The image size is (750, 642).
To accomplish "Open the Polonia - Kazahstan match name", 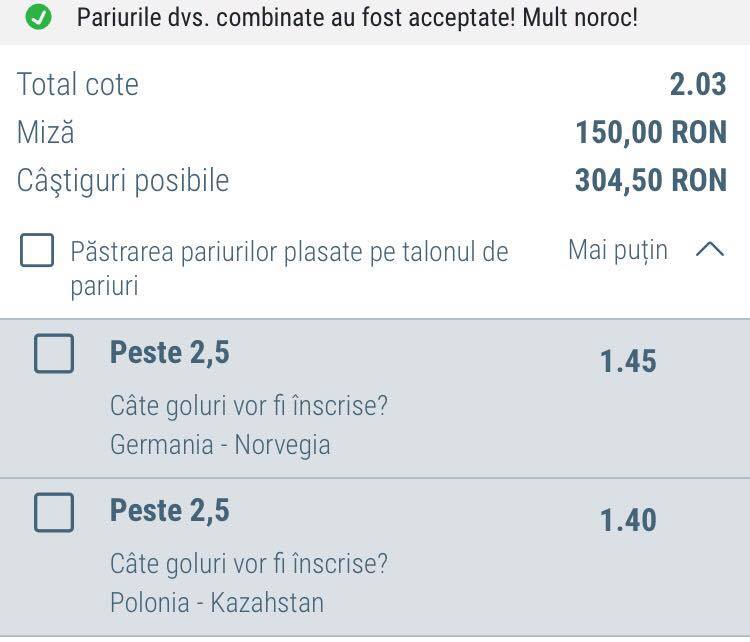I will click(x=217, y=603).
